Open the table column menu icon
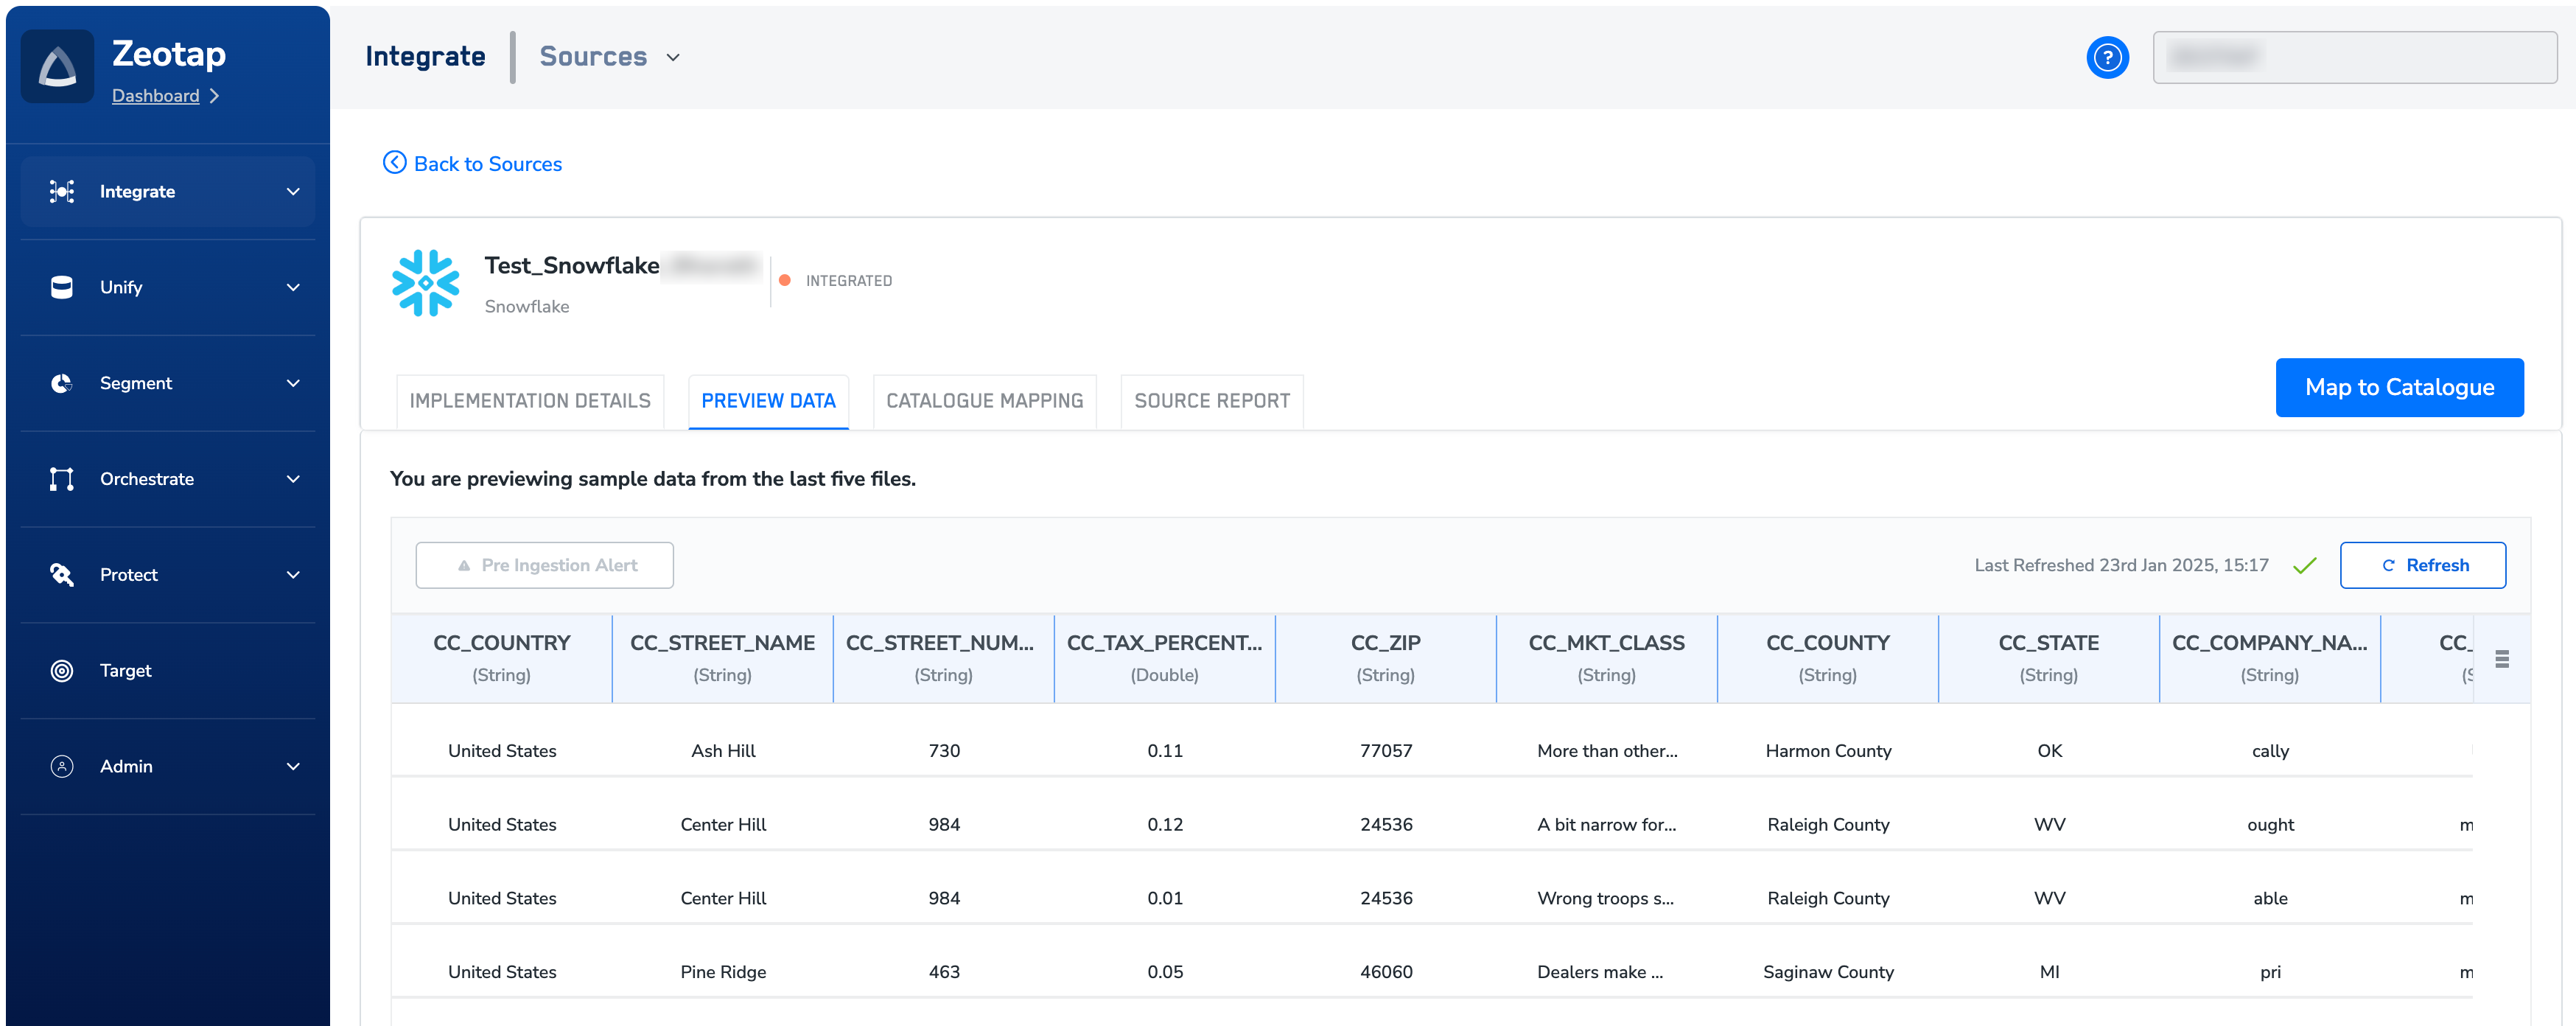The image size is (2576, 1026). [x=2502, y=659]
